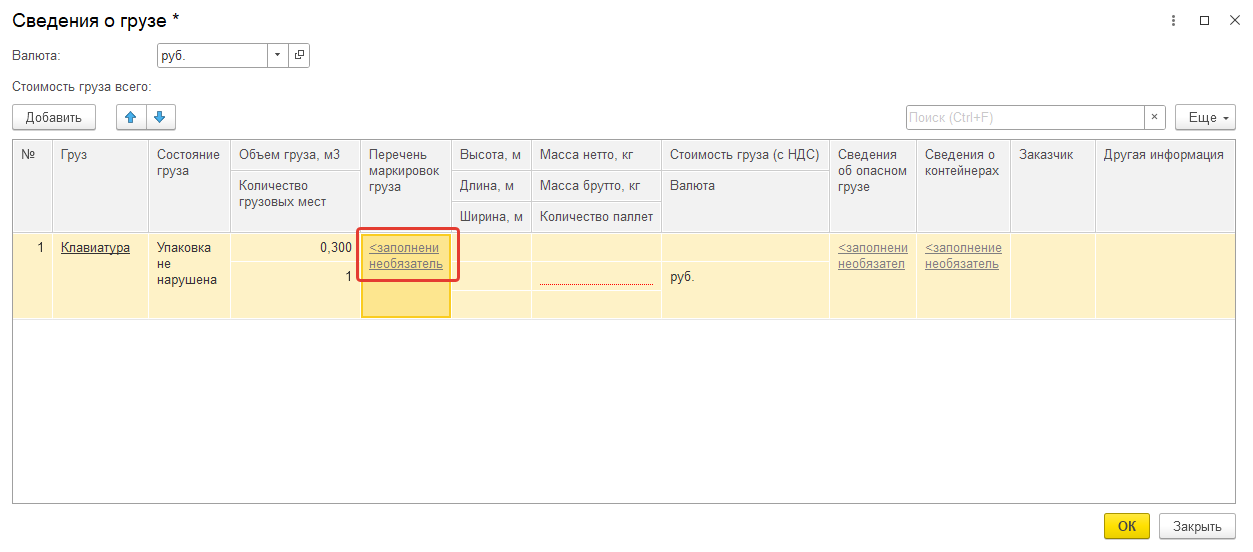Click the currency field showing руб.
Screen dimensions: 1253x552
[212, 55]
